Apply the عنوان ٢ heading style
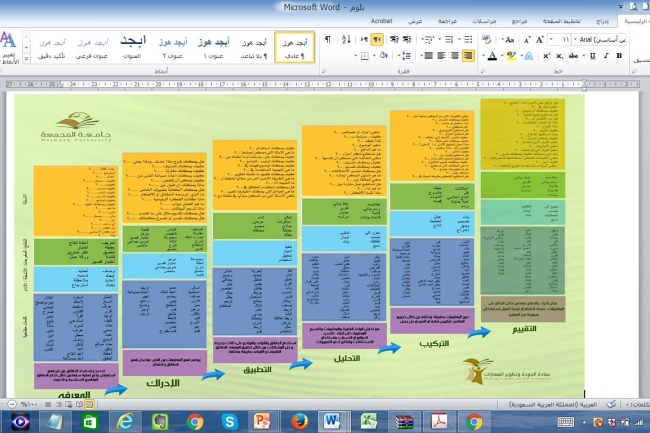Image resolution: width=650 pixels, height=433 pixels. pos(172,48)
